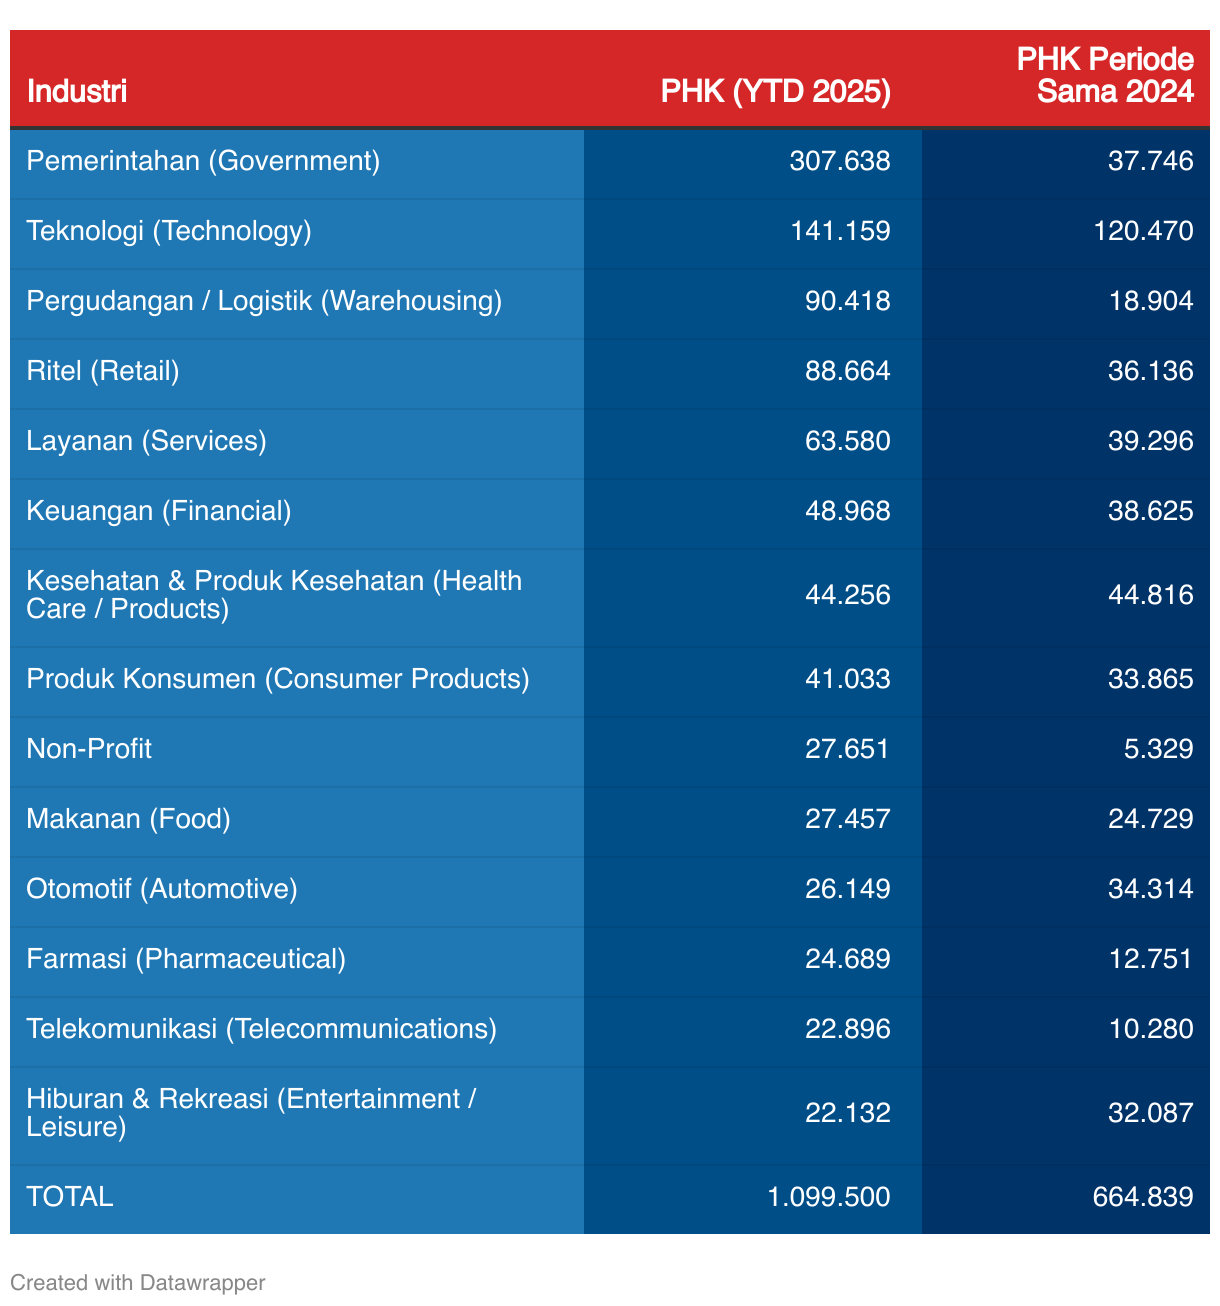Click the Telekomunikasi (Telecommunications) row label

[x=261, y=1029]
